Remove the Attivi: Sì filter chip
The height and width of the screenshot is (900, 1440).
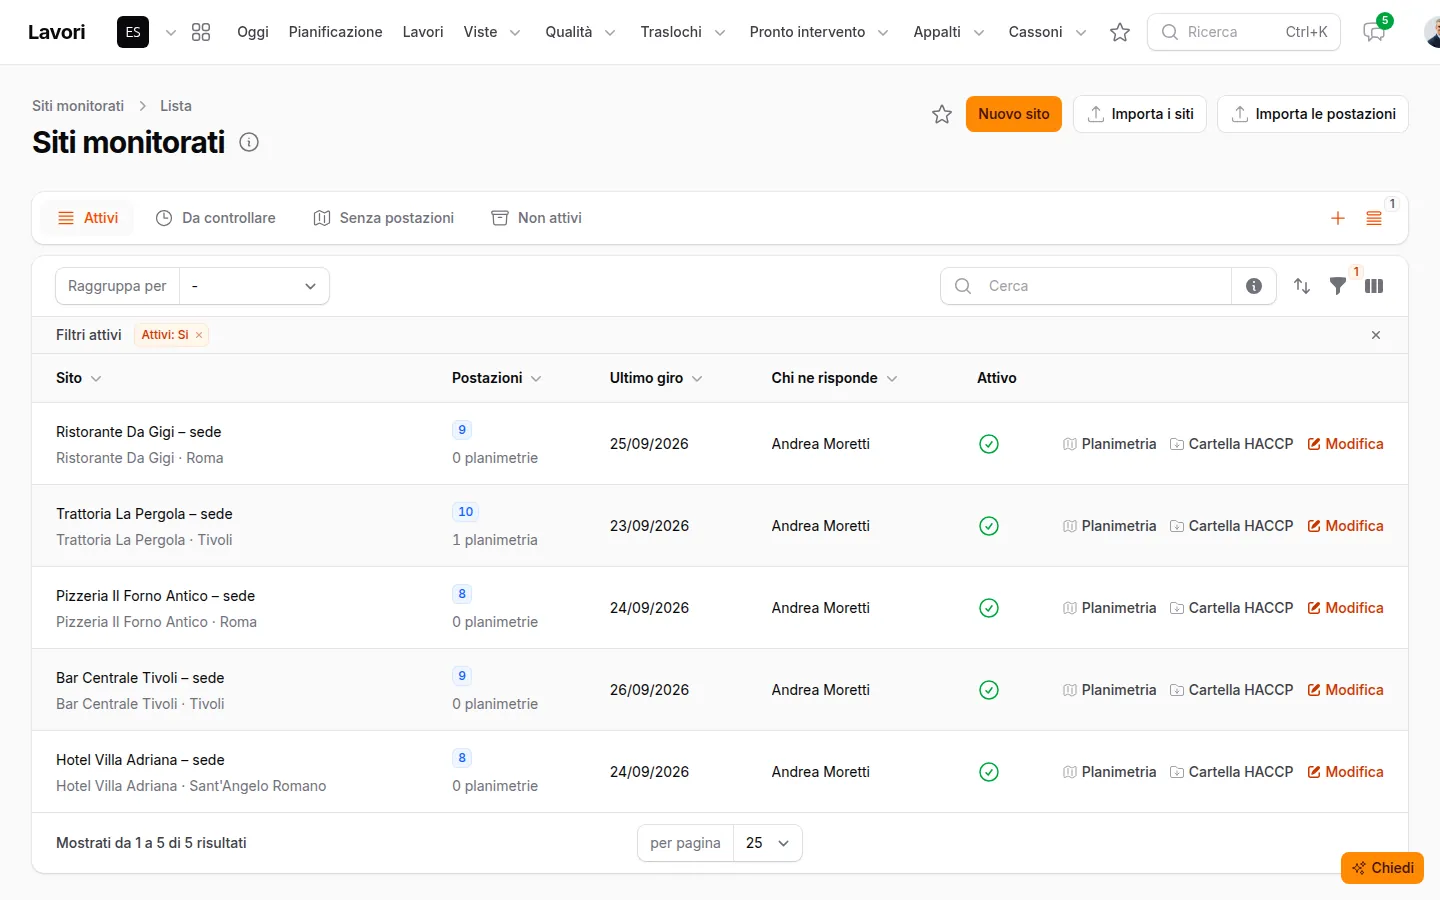199,335
